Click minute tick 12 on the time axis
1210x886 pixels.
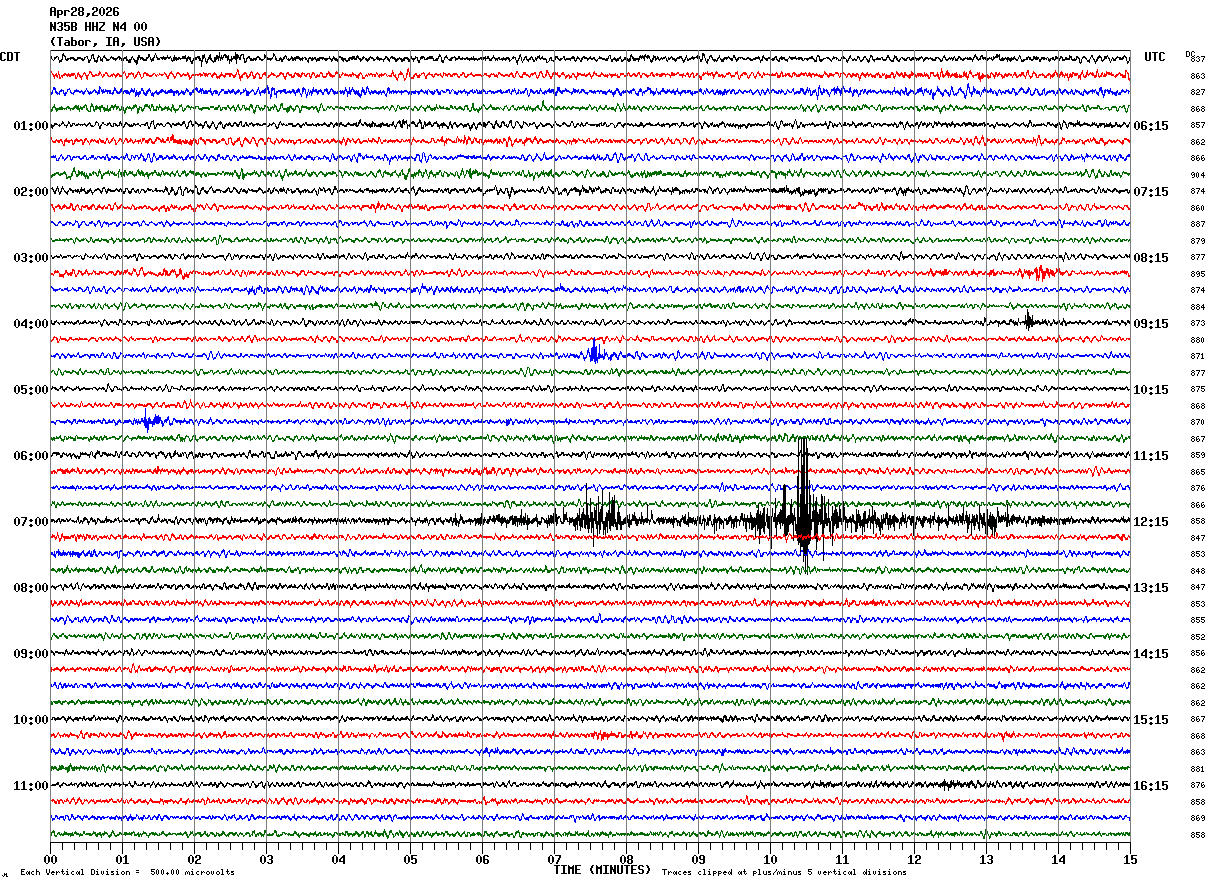[915, 859]
